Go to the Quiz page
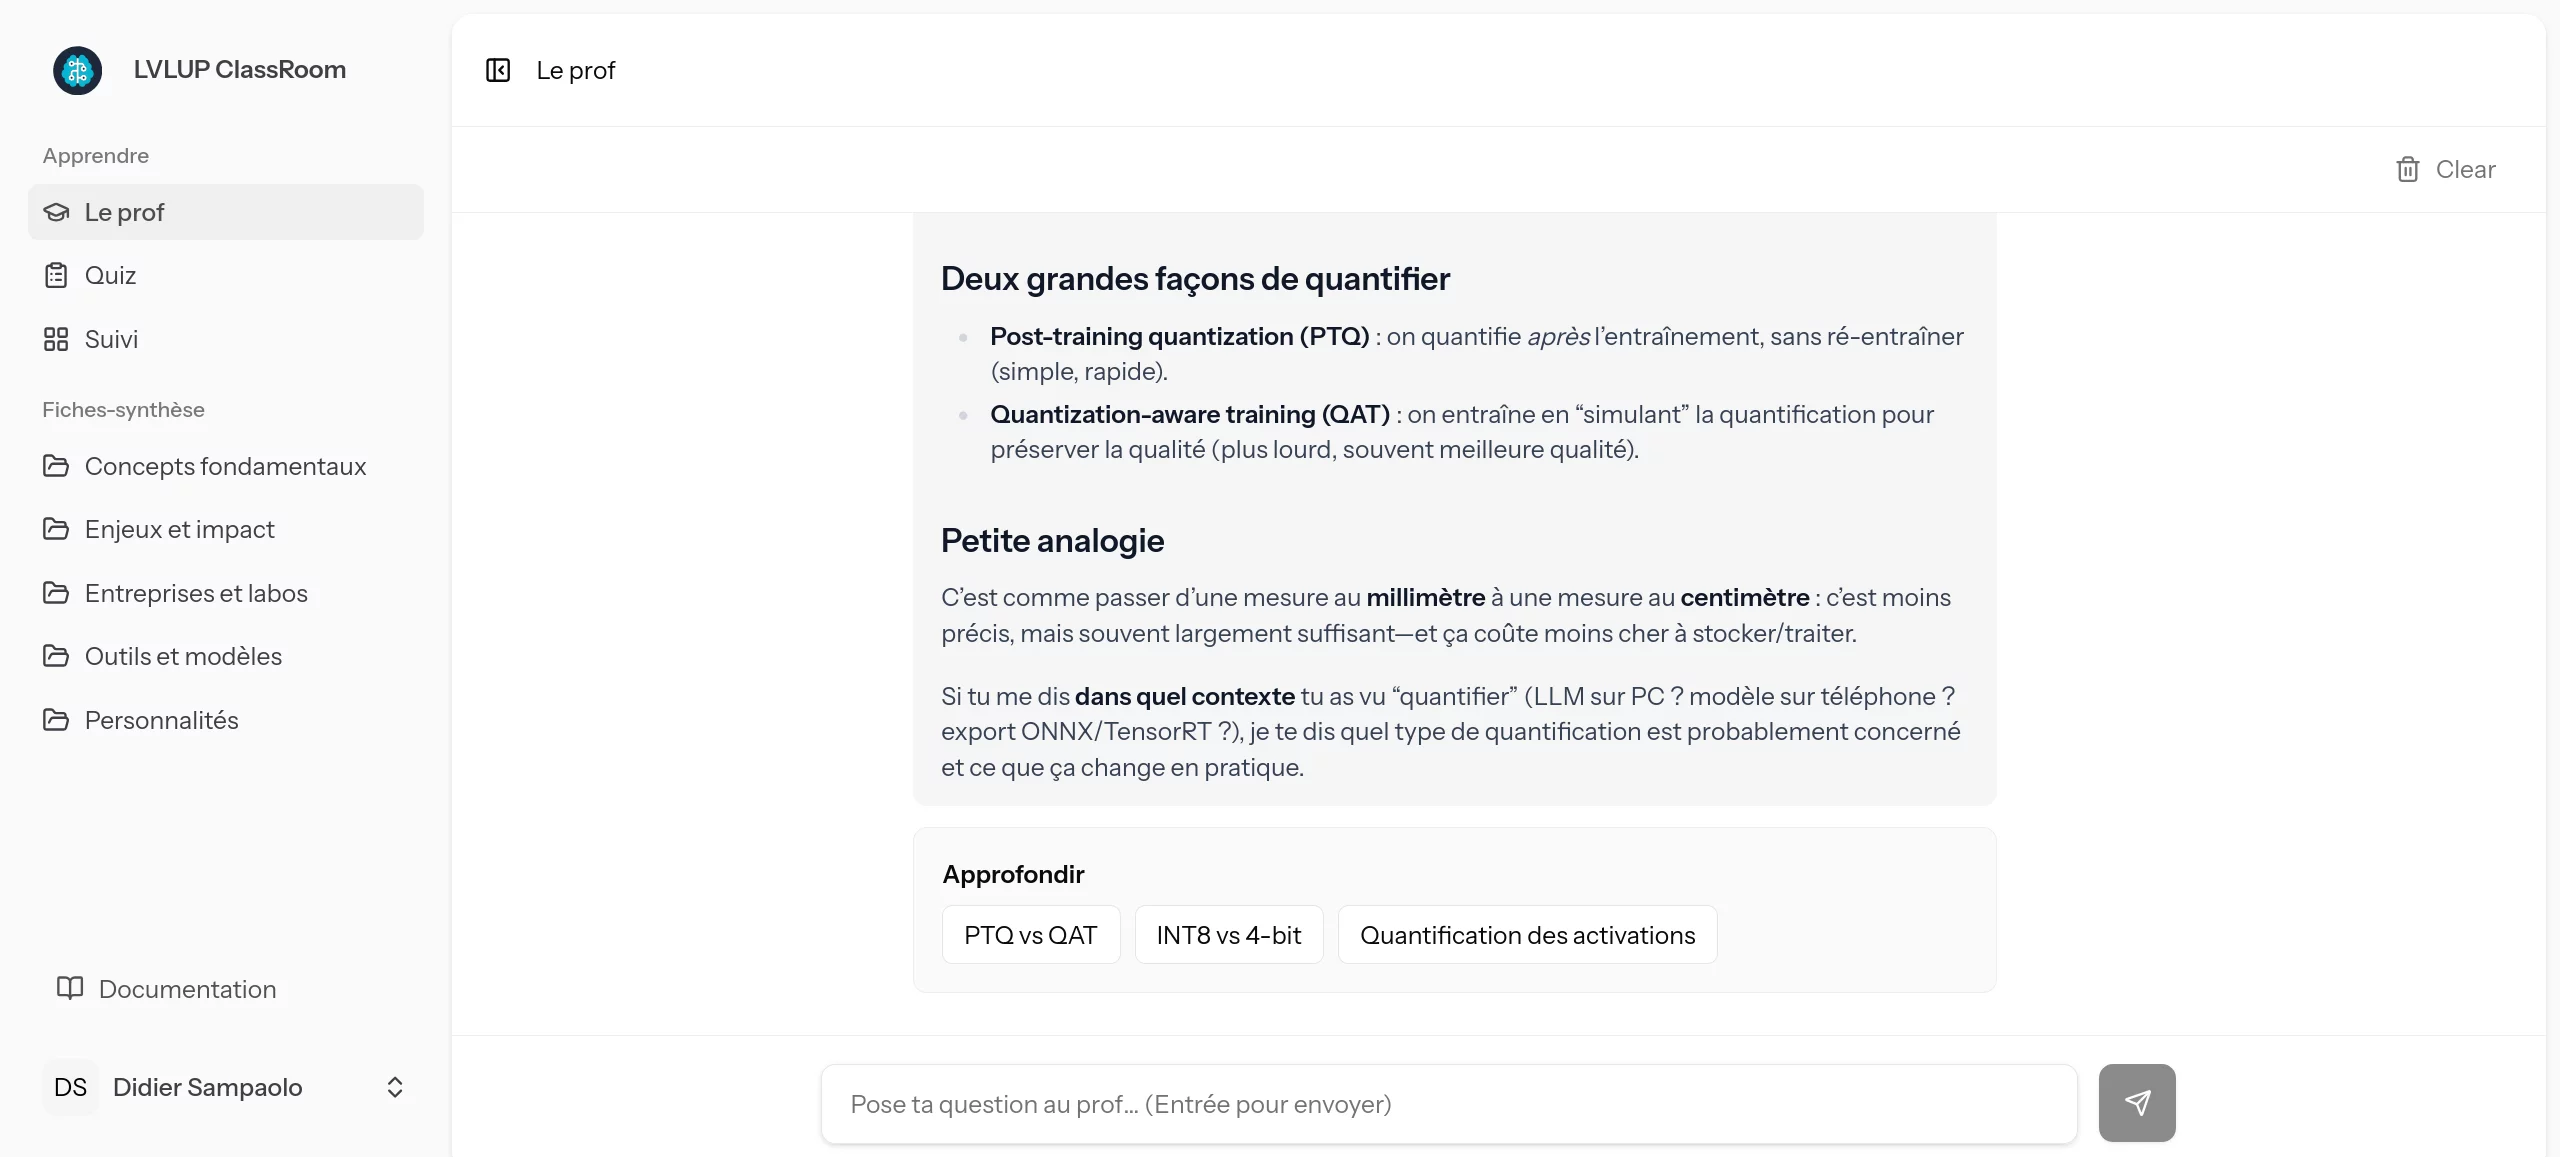The height and width of the screenshot is (1157, 2560). tap(110, 275)
